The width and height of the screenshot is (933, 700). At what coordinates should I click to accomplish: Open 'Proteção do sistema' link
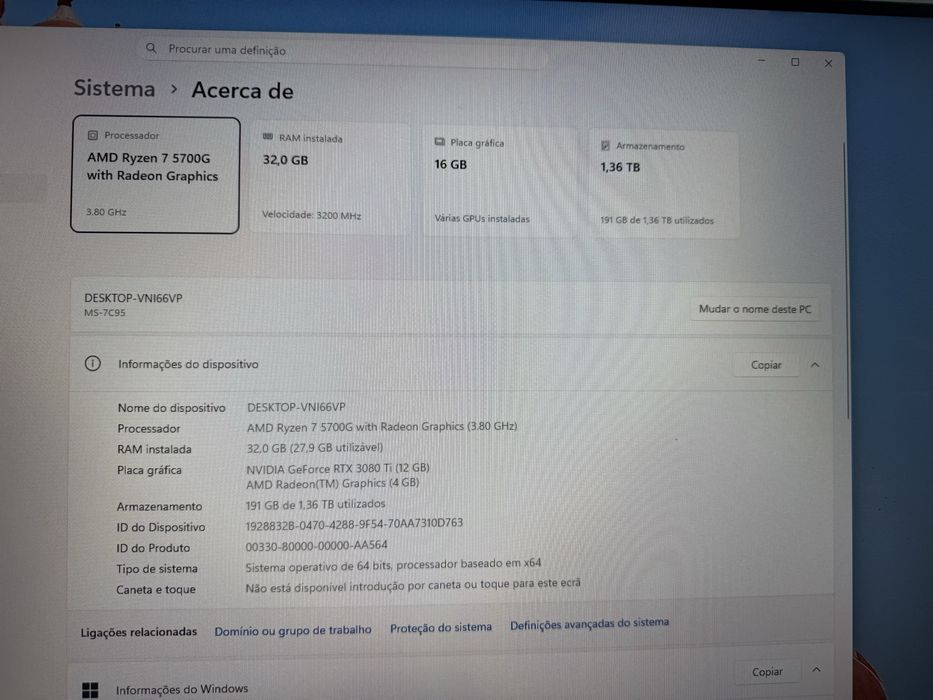click(x=441, y=627)
